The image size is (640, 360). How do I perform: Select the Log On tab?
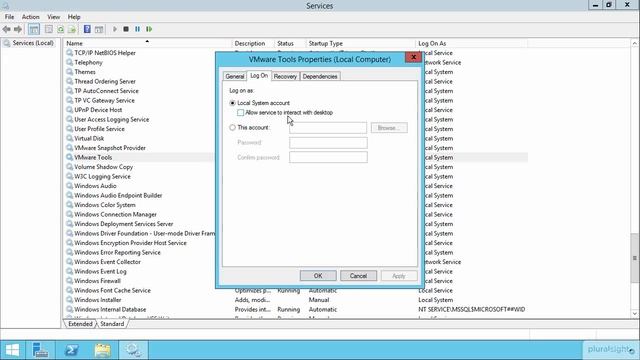click(x=259, y=76)
